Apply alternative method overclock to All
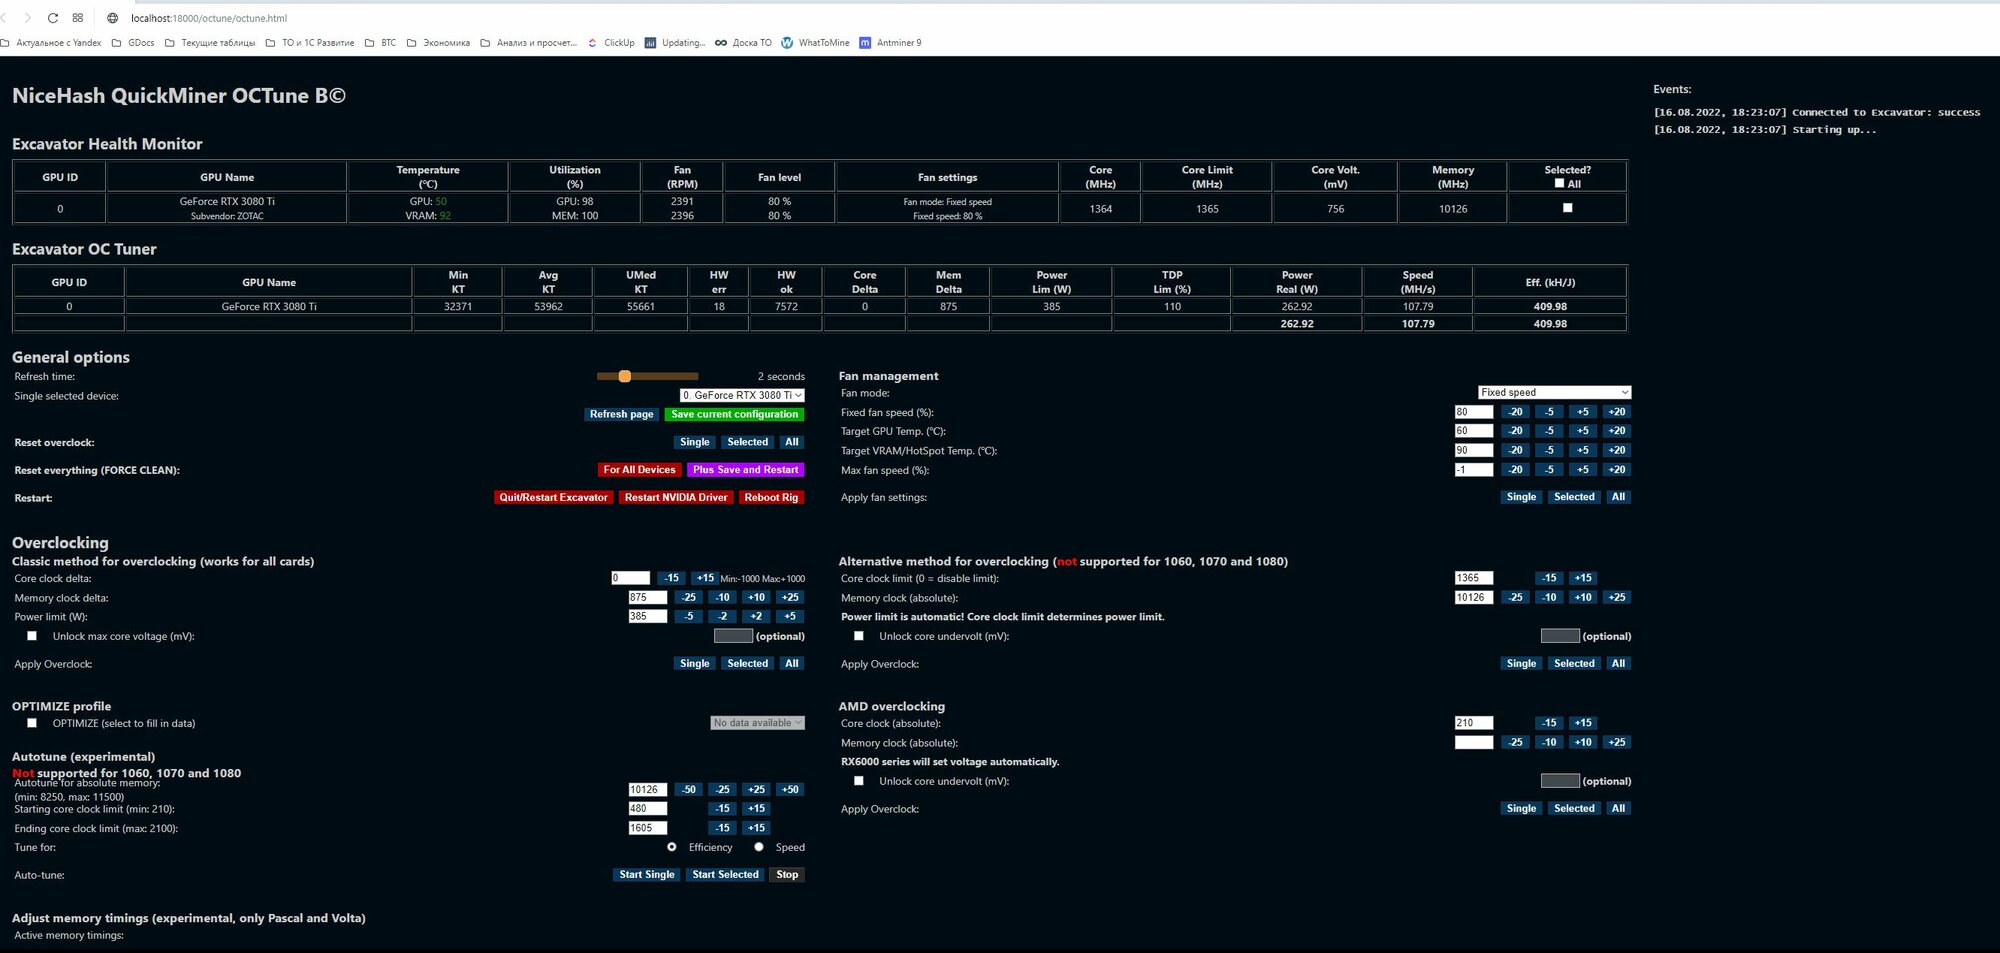Screen dimensions: 2000x953 [1618, 664]
